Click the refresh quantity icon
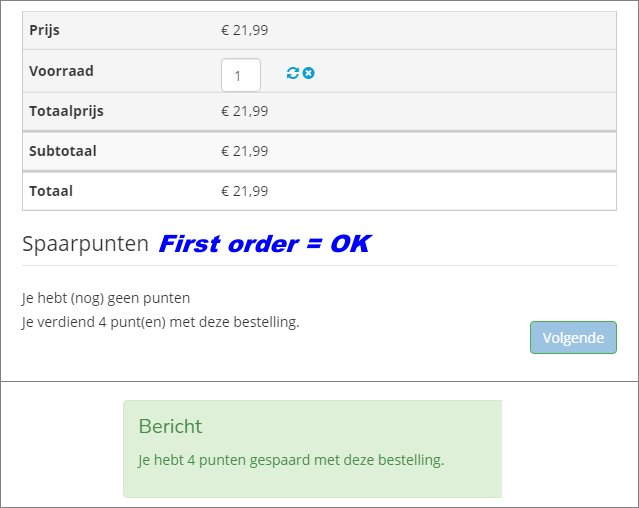Image resolution: width=639 pixels, height=508 pixels. click(292, 73)
